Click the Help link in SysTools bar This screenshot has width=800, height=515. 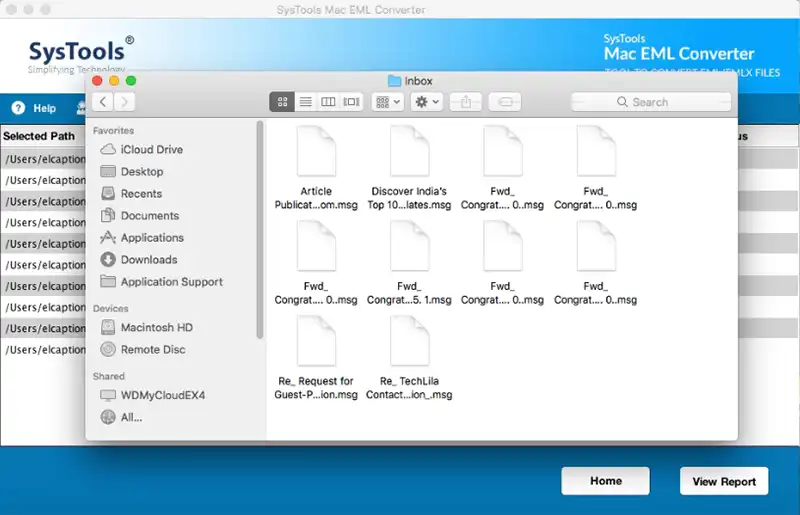[x=44, y=108]
